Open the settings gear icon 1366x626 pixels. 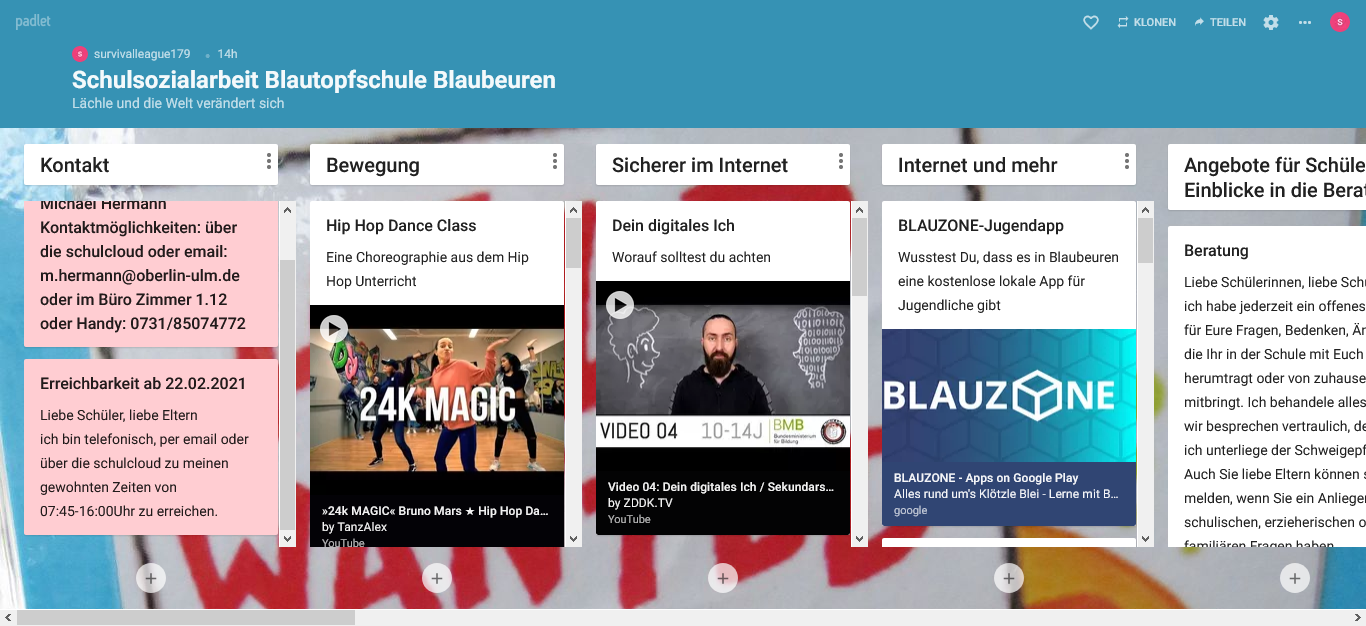click(x=1271, y=22)
